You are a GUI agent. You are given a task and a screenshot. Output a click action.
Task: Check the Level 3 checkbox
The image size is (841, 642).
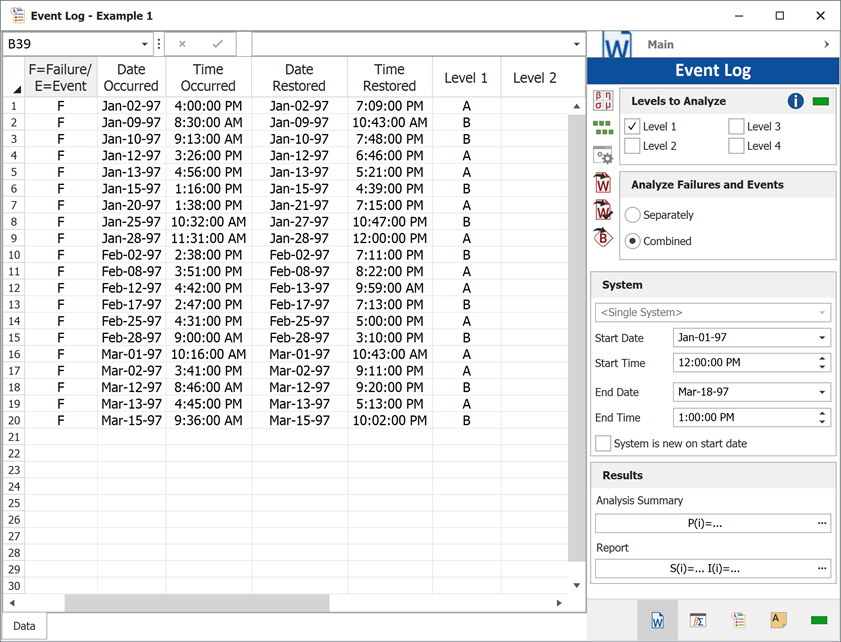[736, 127]
